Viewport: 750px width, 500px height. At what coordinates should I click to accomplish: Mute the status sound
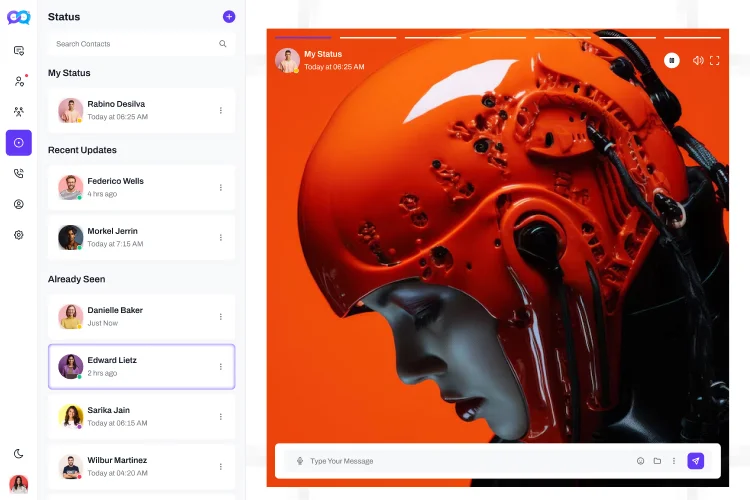pyautogui.click(x=698, y=61)
